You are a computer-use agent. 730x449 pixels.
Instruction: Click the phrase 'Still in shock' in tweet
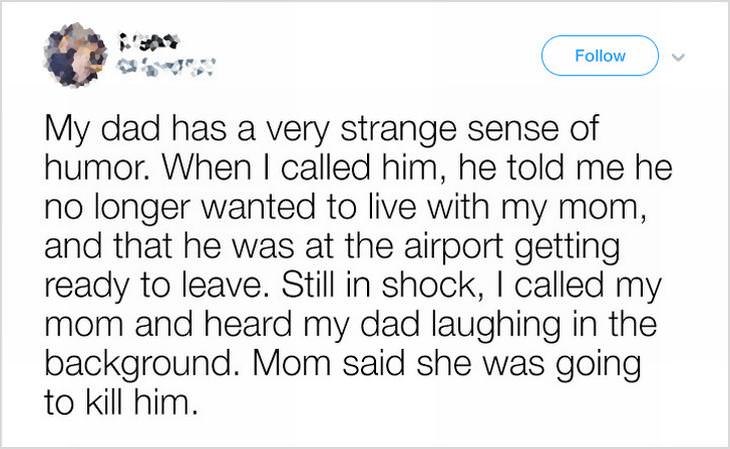coord(377,285)
